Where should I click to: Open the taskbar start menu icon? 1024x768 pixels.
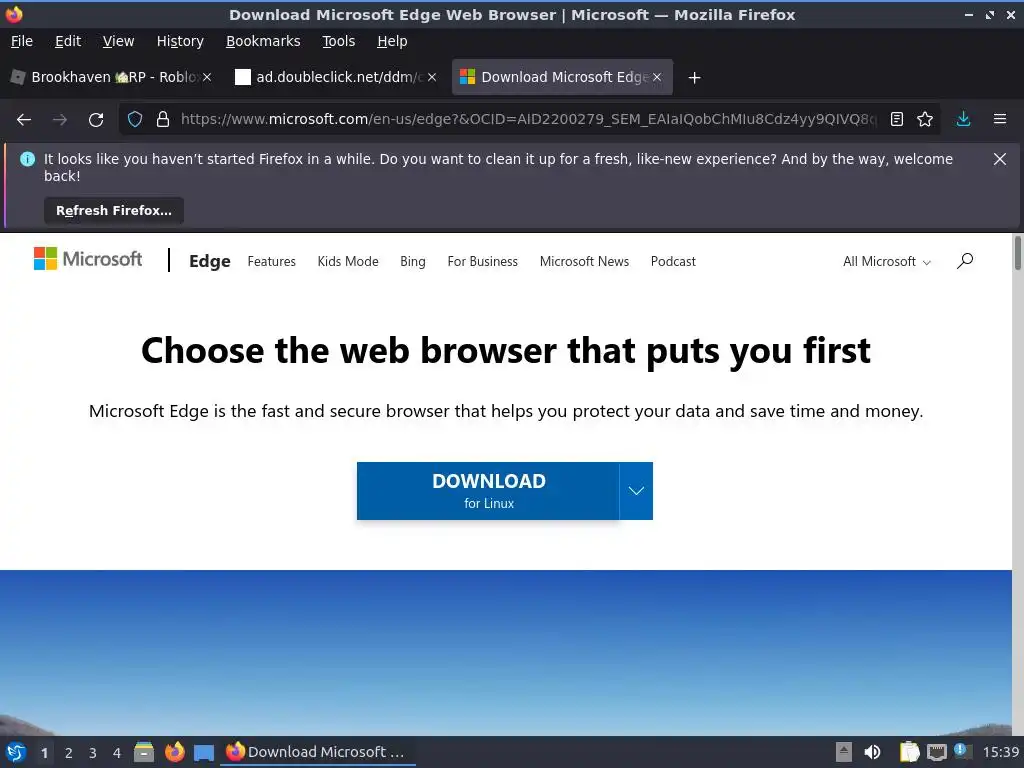16,752
